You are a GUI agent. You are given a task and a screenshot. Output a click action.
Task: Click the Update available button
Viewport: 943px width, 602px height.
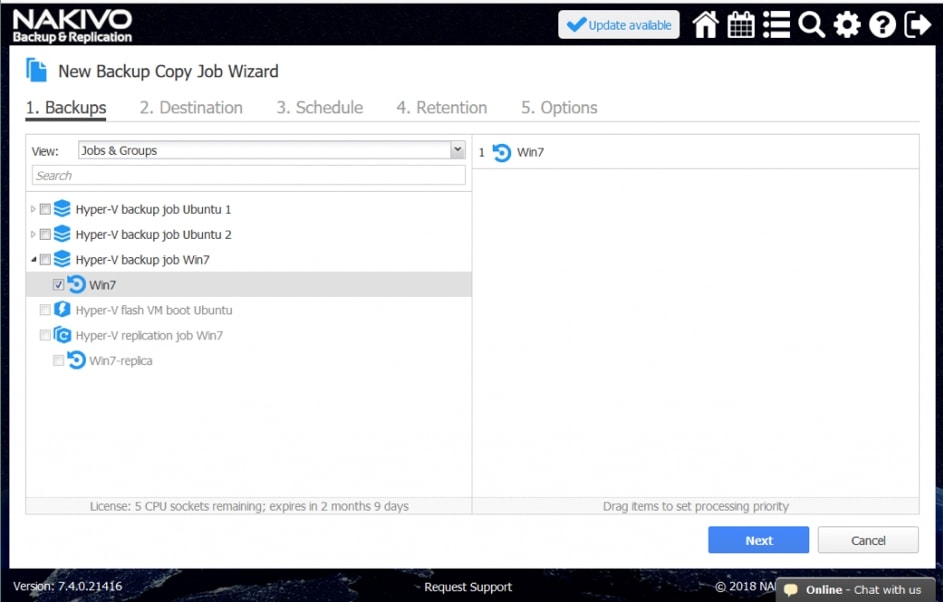618,25
